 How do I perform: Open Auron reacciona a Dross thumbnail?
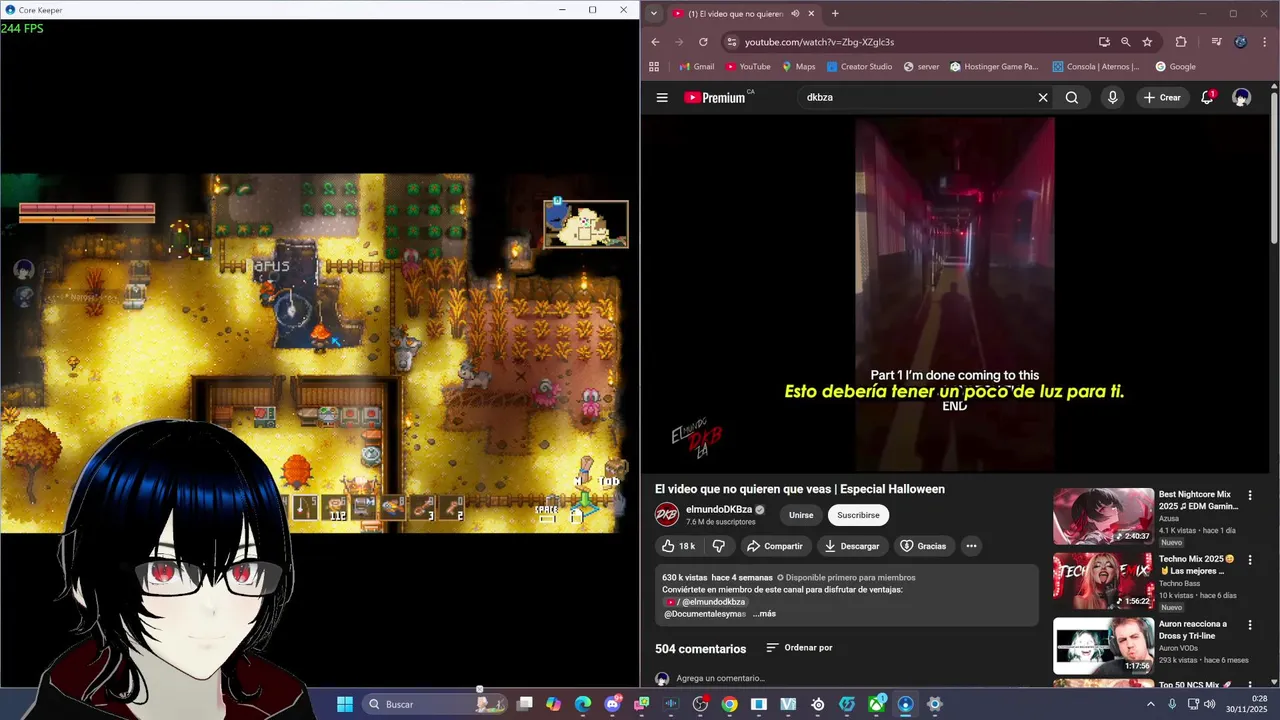coord(1103,646)
